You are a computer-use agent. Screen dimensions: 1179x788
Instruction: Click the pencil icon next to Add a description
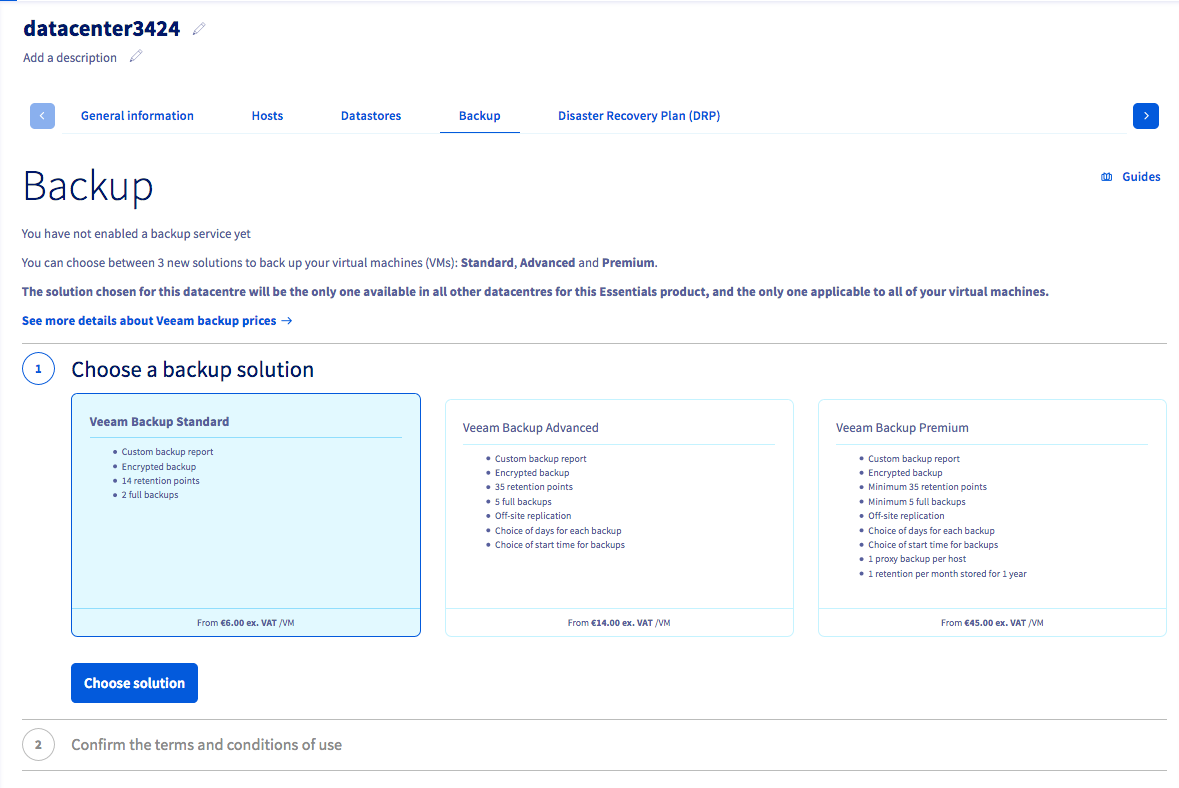click(x=135, y=57)
